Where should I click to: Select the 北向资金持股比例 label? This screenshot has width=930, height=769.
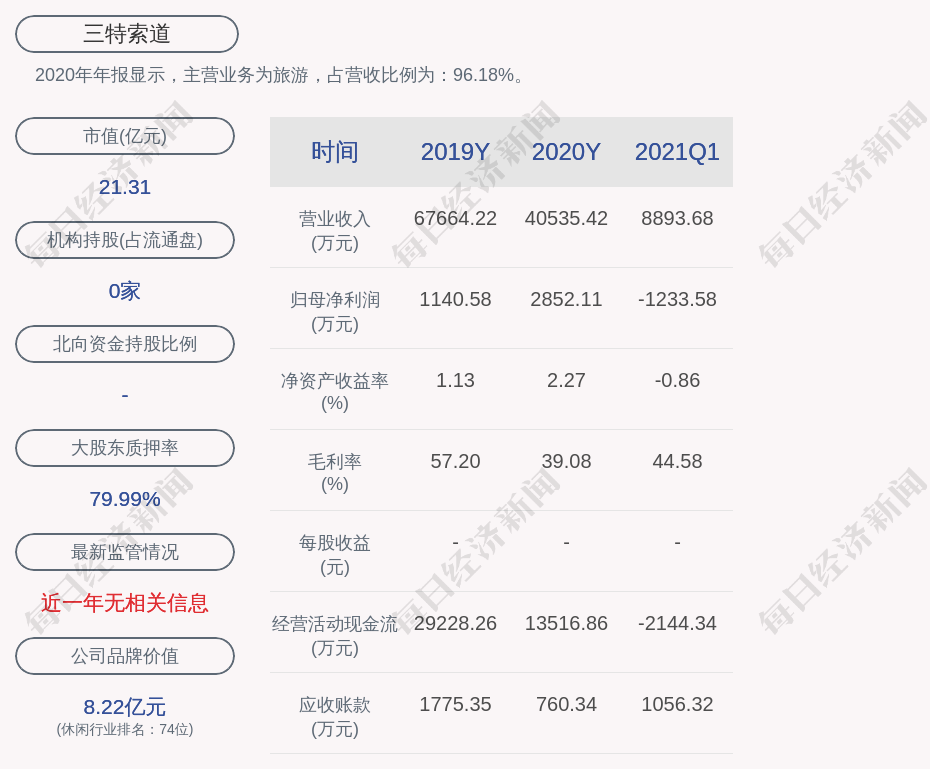tap(125, 344)
